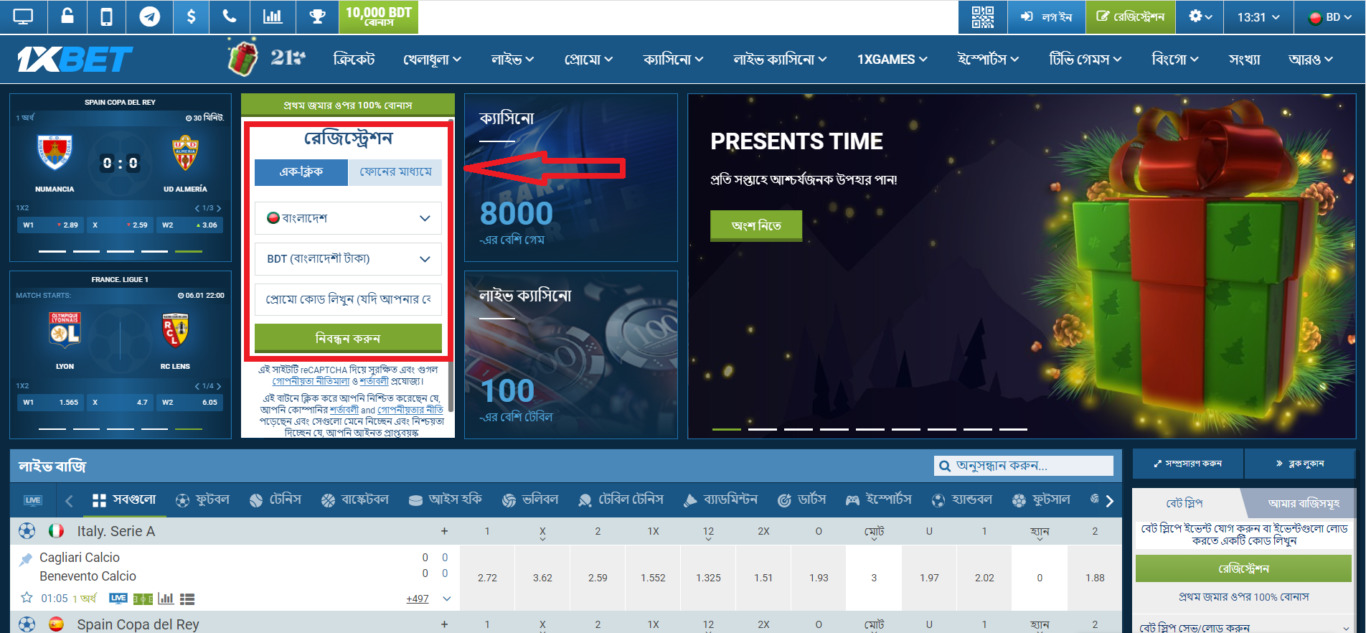1366x633 pixels.
Task: Click the telephone callback icon
Action: (x=230, y=17)
